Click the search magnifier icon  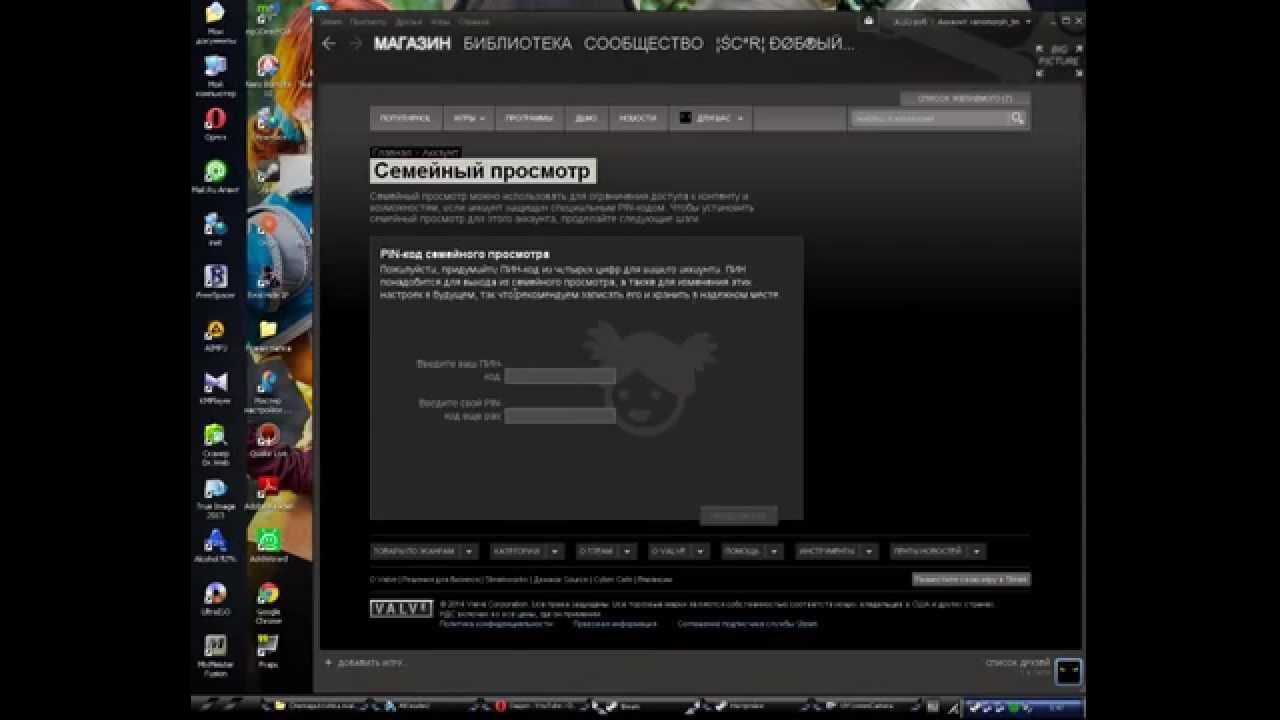pos(1018,118)
